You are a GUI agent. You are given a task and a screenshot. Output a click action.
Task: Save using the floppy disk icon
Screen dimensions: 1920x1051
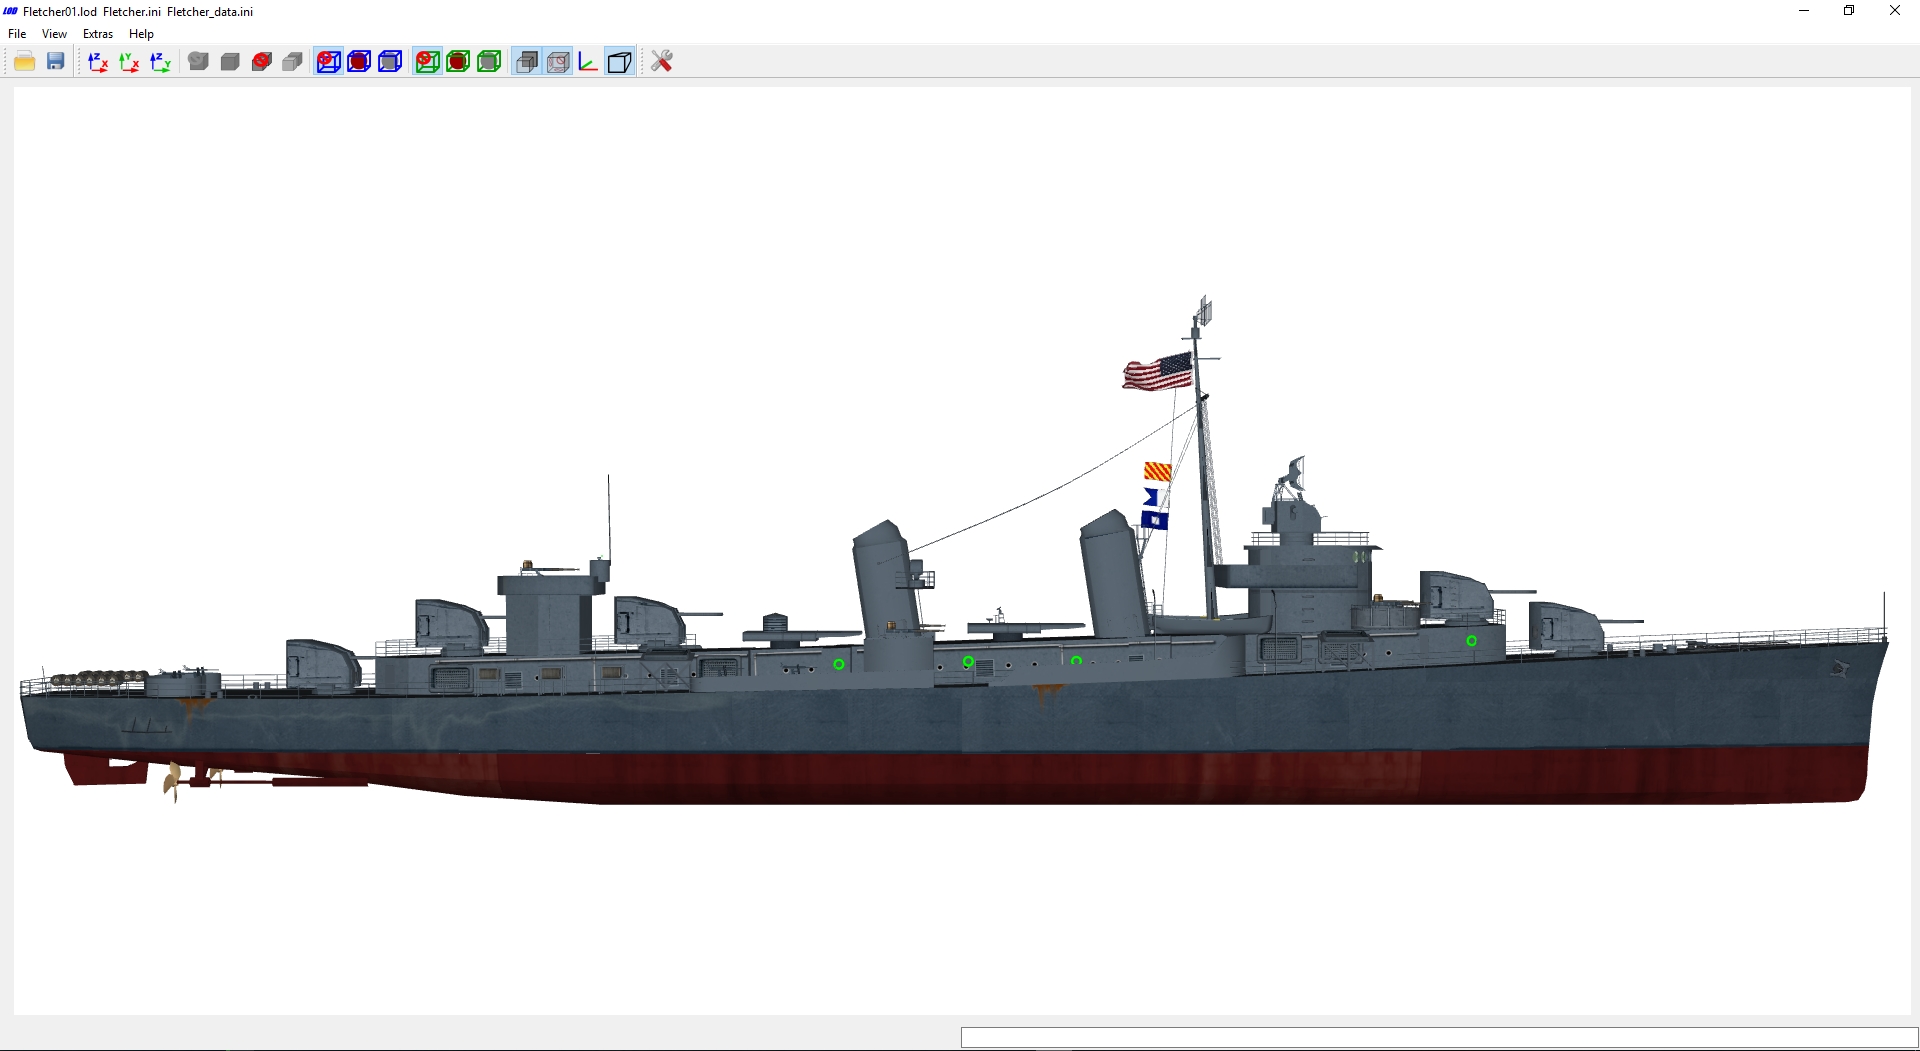click(56, 62)
